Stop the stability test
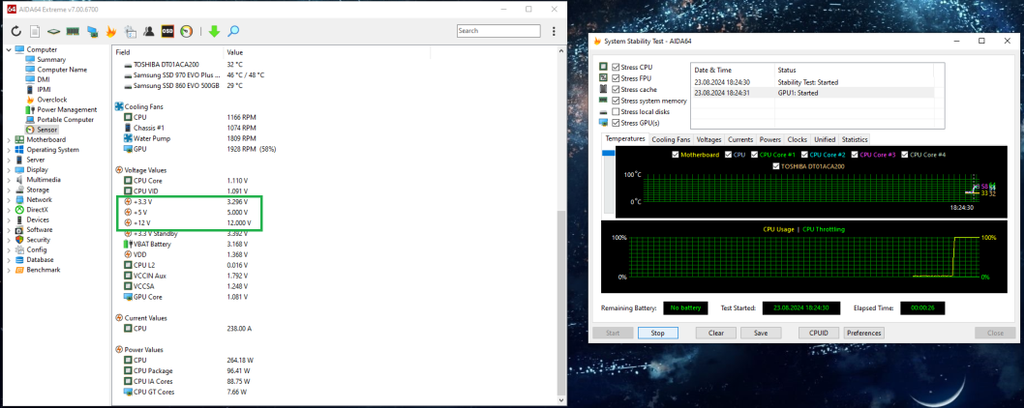 658,333
